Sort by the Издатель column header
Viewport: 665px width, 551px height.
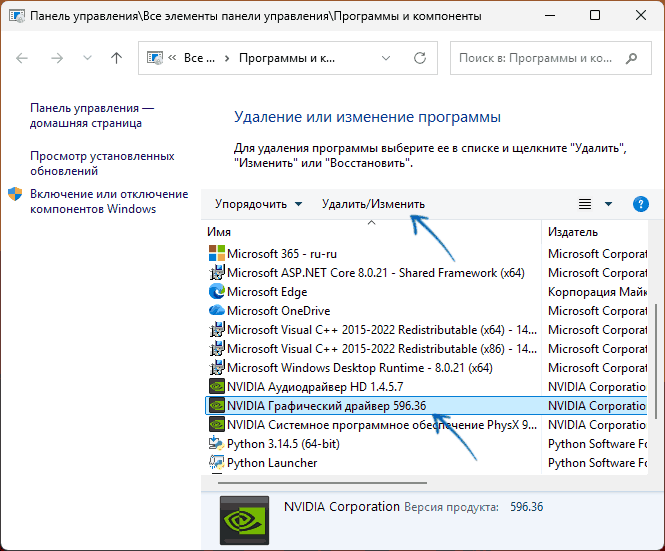[x=573, y=232]
